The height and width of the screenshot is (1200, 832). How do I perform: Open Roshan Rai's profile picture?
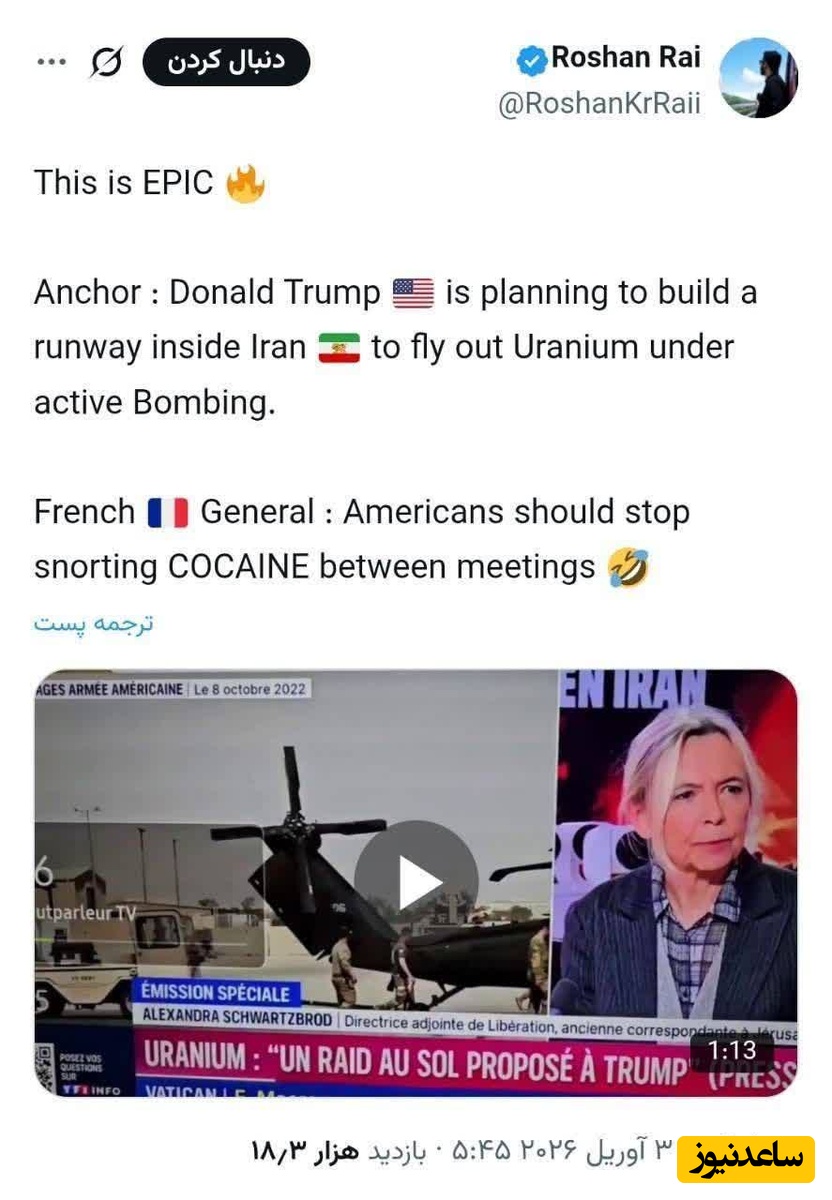pyautogui.click(x=758, y=78)
